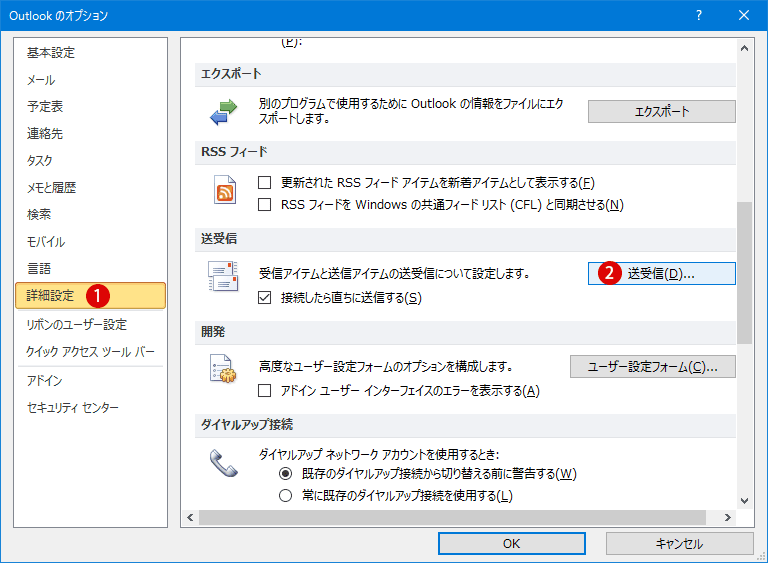This screenshot has width=768, height=563.
Task: Close the Outlook options dialog
Action: click(x=744, y=15)
